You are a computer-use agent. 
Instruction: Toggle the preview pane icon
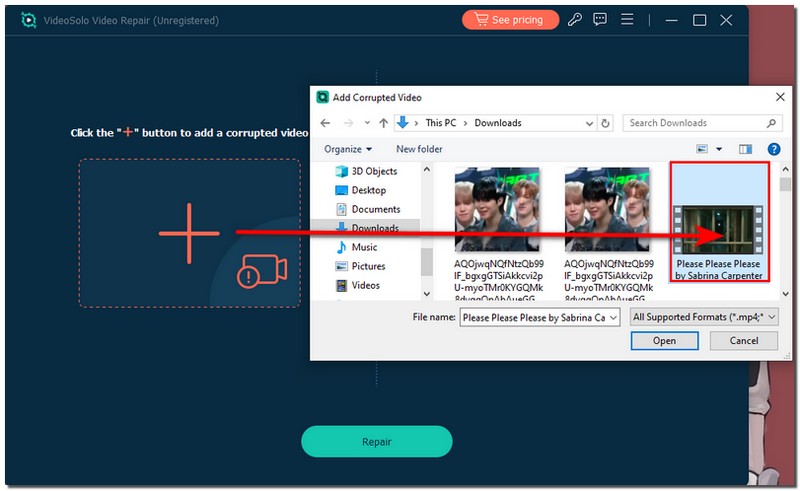745,149
